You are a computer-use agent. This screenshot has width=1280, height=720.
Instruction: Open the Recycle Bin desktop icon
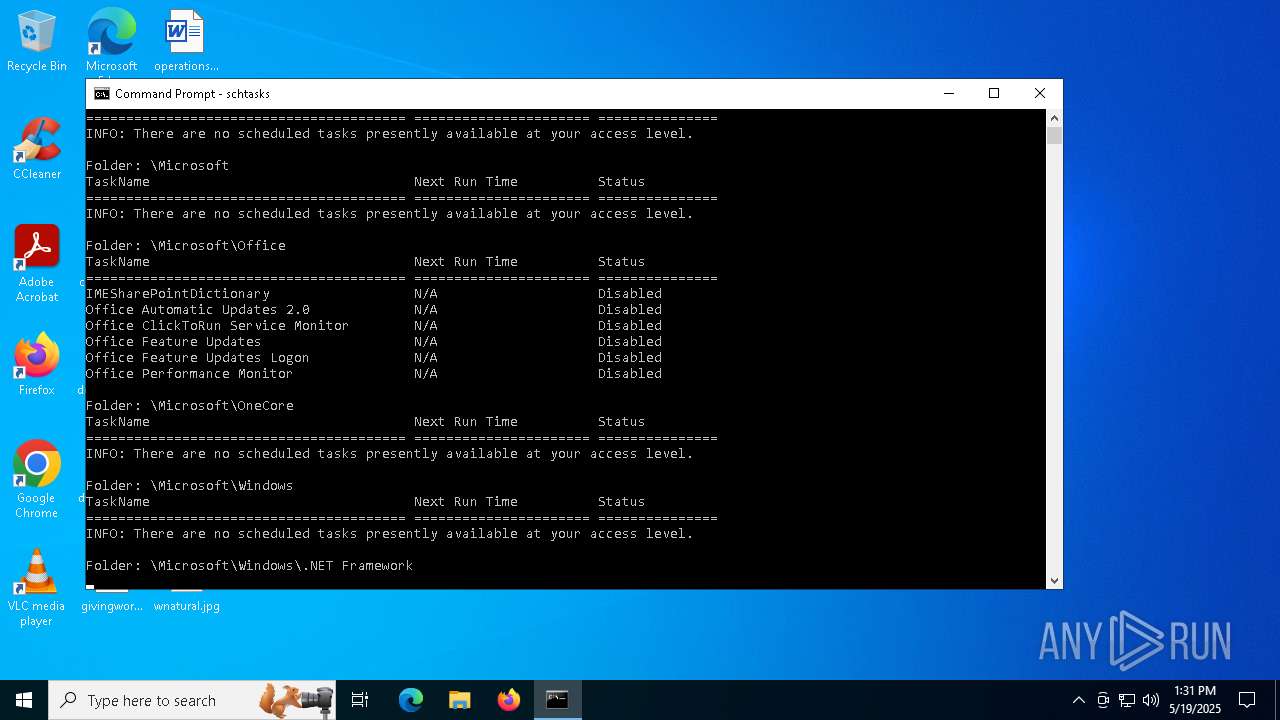[x=37, y=41]
